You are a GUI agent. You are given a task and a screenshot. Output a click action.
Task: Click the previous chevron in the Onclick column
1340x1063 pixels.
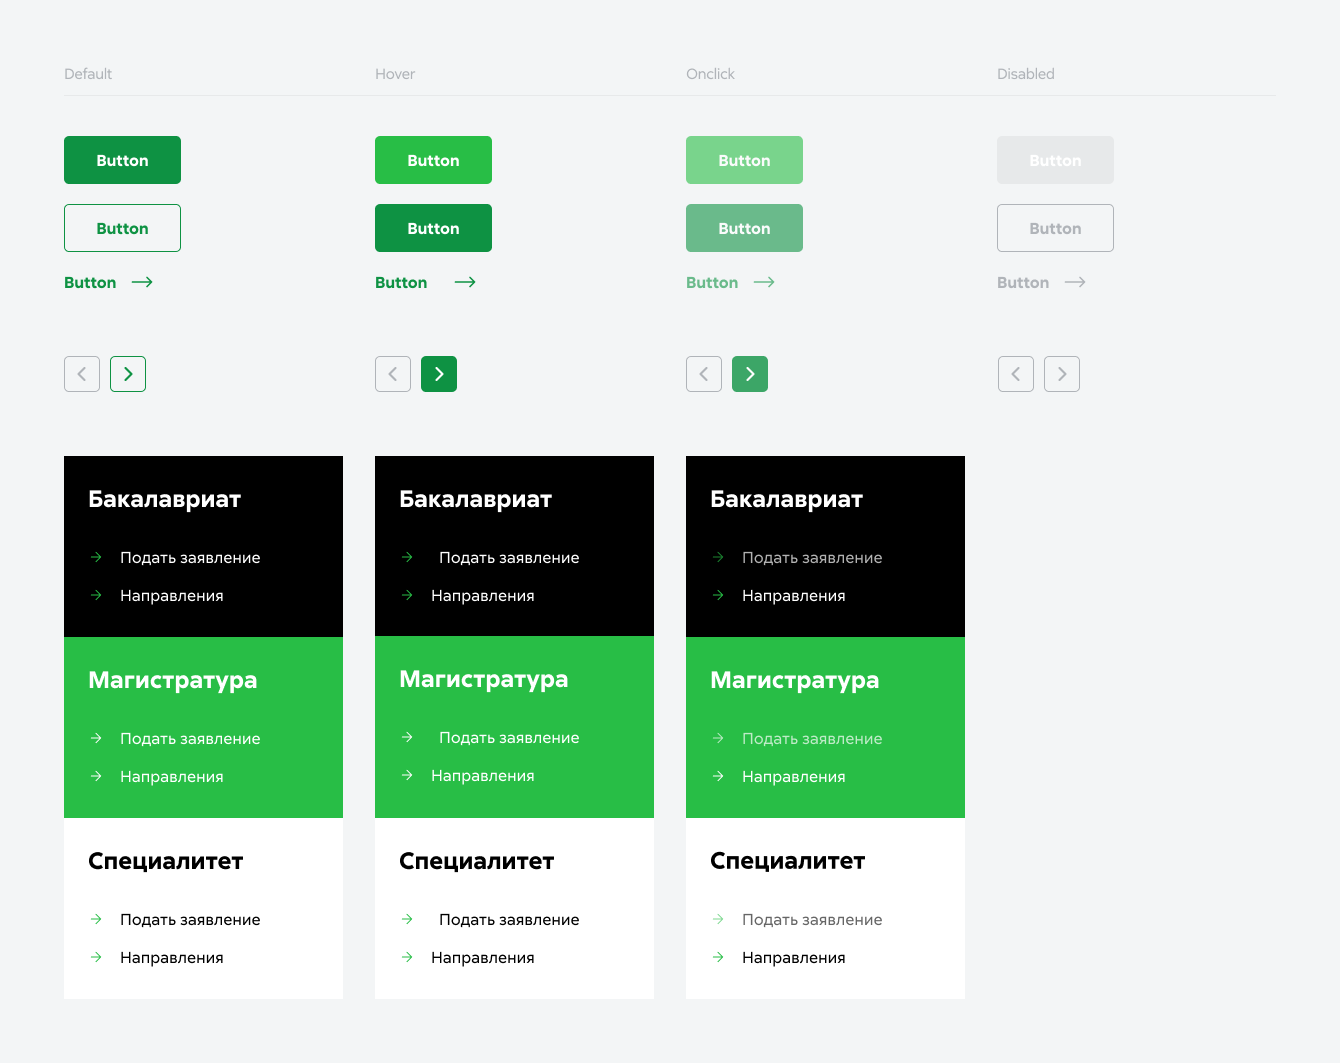tap(704, 374)
